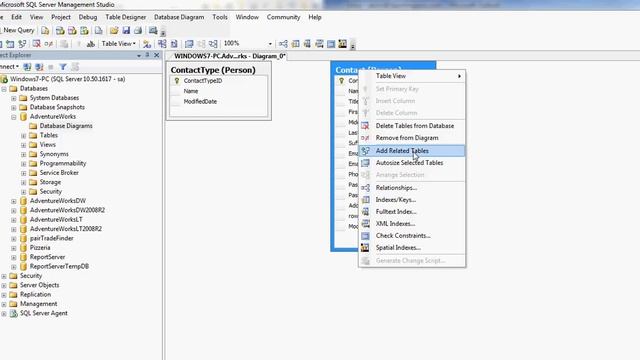Close the Object Explorer panel
This screenshot has width=640, height=360.
tap(157, 55)
